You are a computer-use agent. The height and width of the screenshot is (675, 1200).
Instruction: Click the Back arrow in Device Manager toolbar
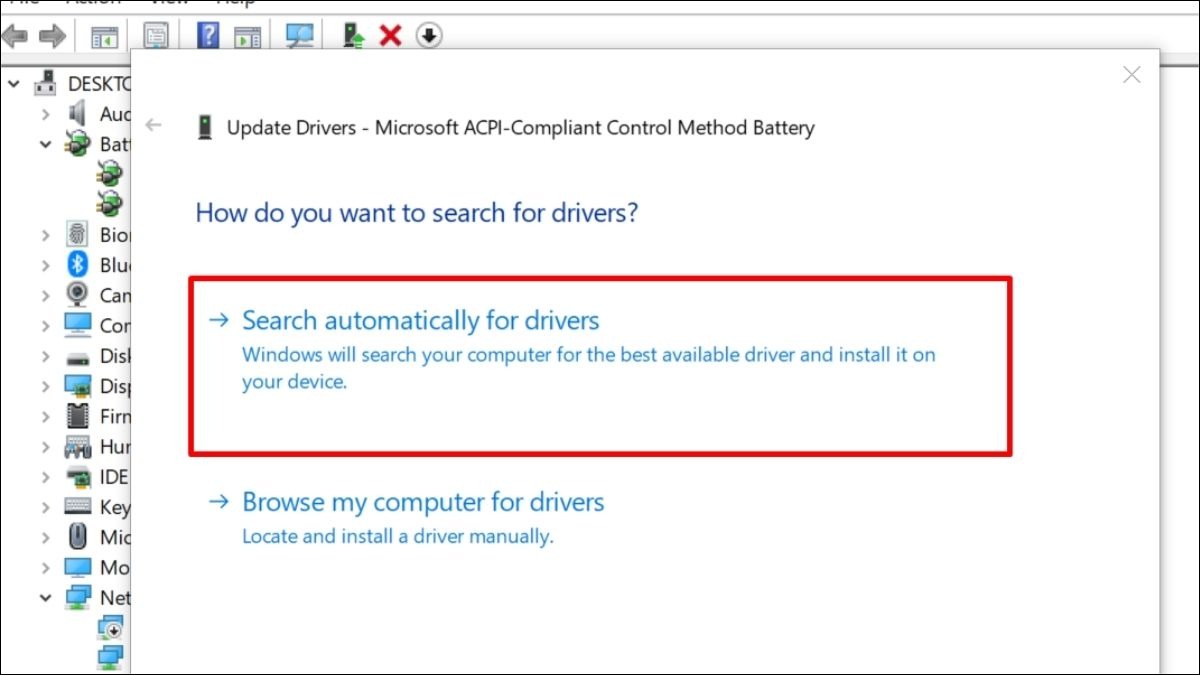tap(13, 37)
